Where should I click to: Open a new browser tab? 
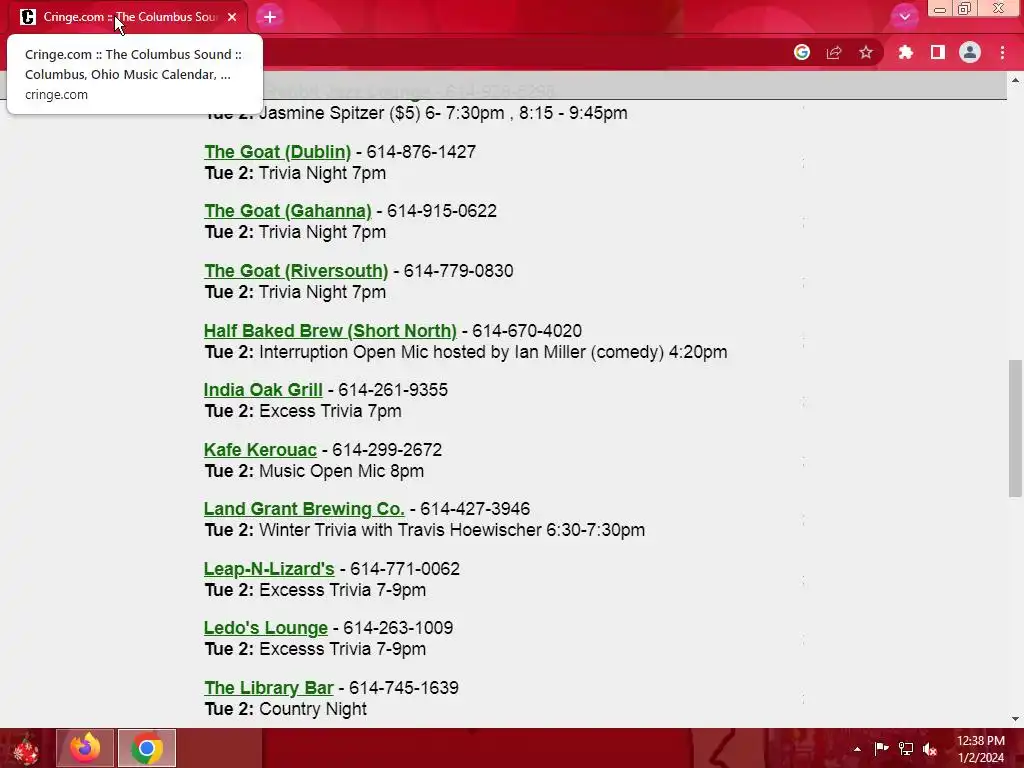(270, 17)
